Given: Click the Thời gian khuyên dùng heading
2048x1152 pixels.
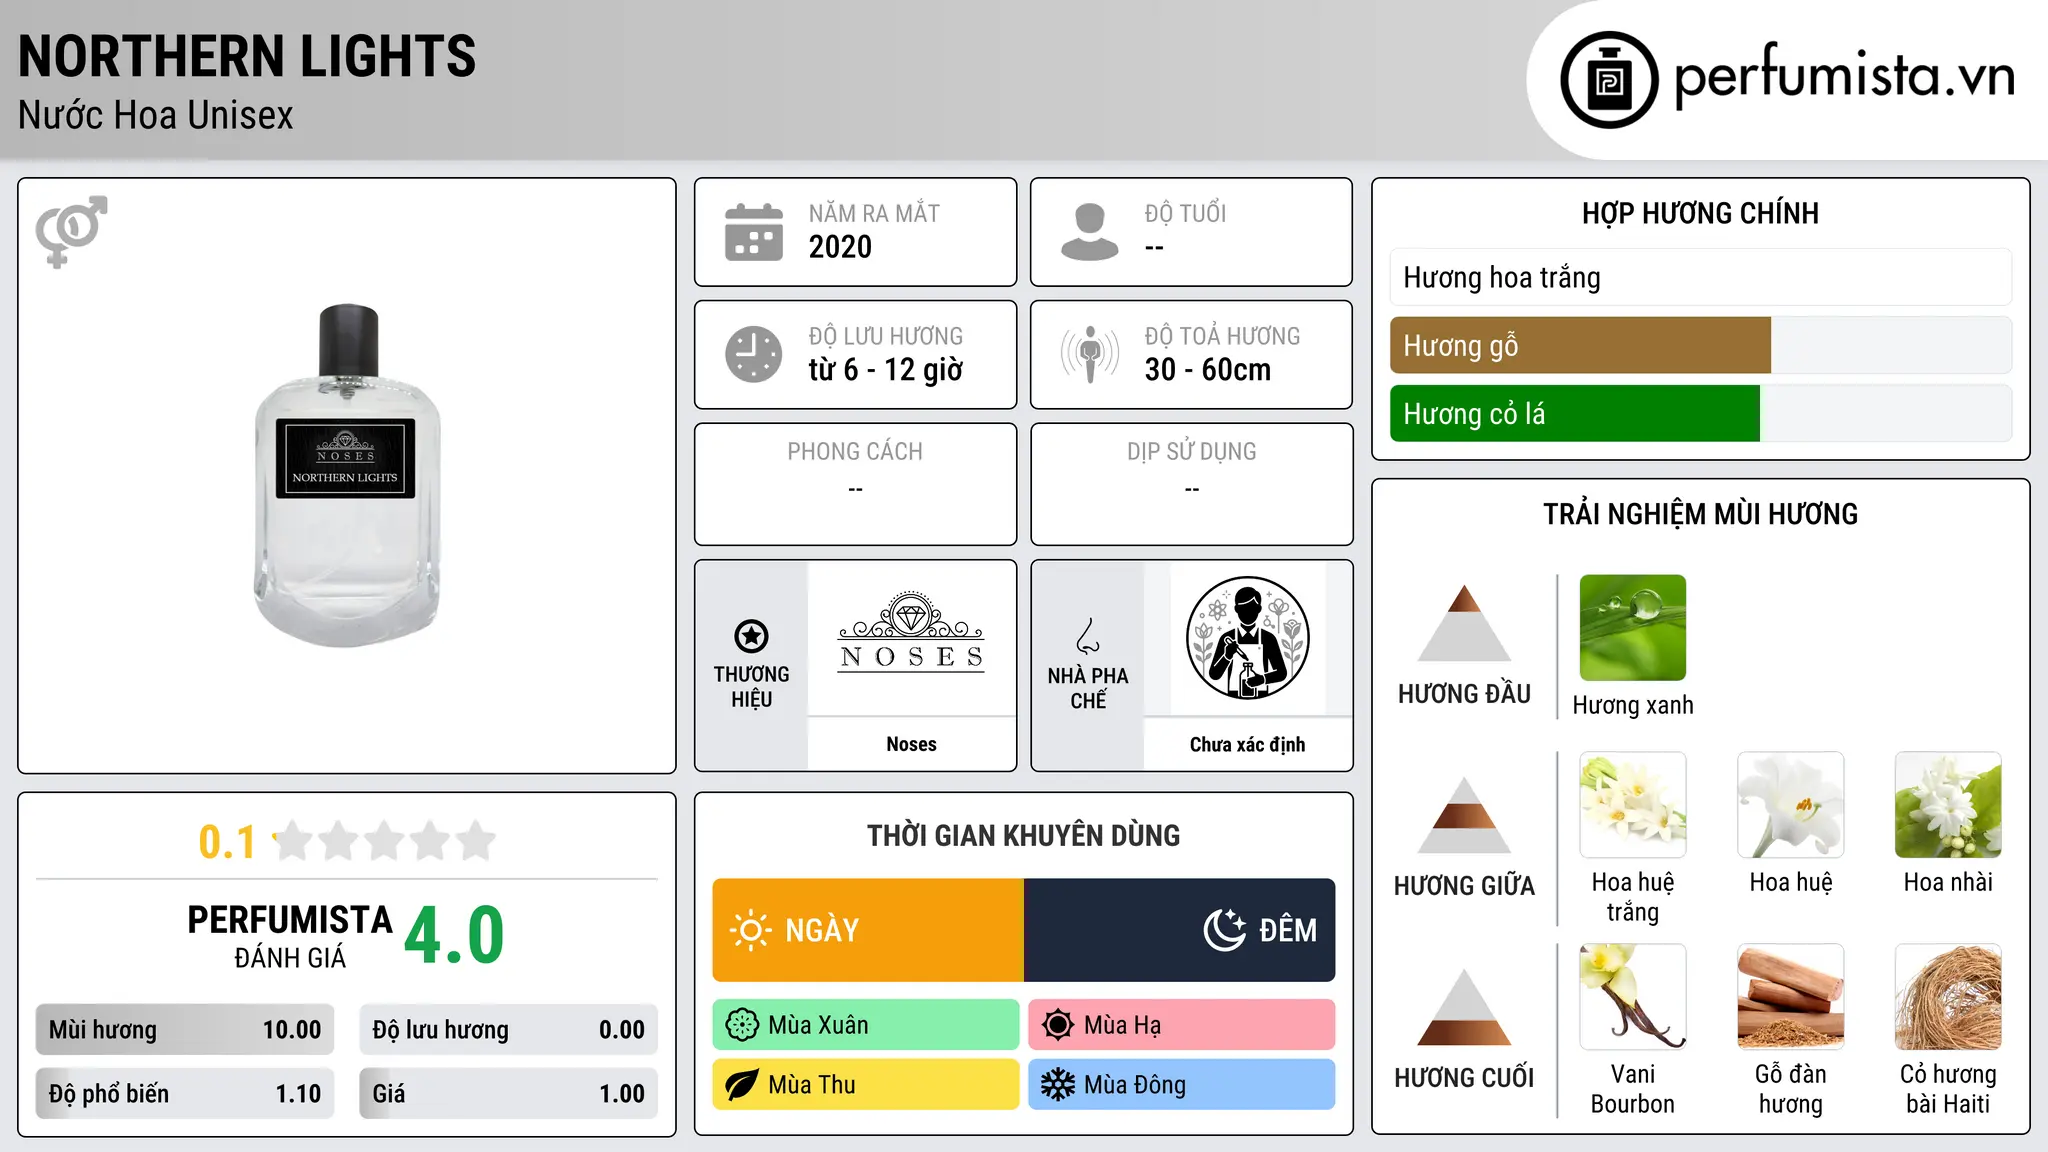Looking at the screenshot, I should (1024, 835).
